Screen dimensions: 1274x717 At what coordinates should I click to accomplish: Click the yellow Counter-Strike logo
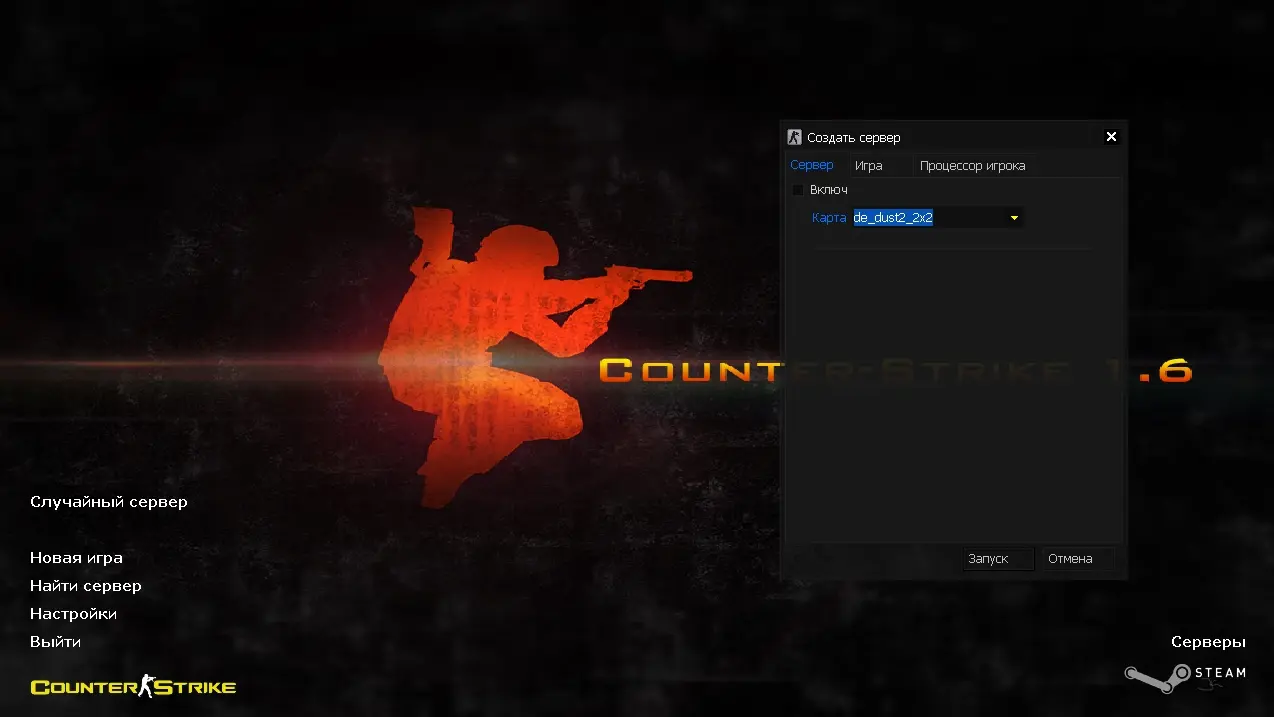click(133, 686)
